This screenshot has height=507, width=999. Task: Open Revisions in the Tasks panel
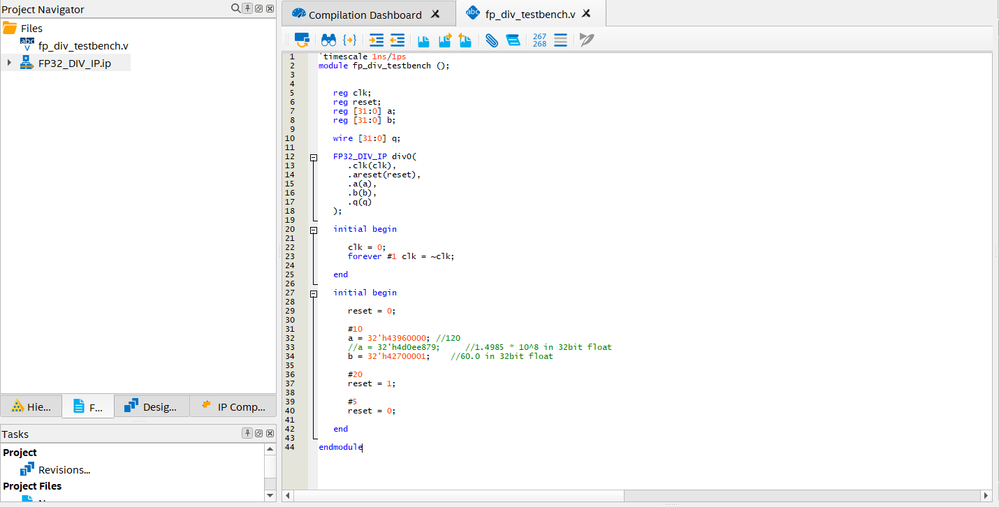(x=64, y=469)
